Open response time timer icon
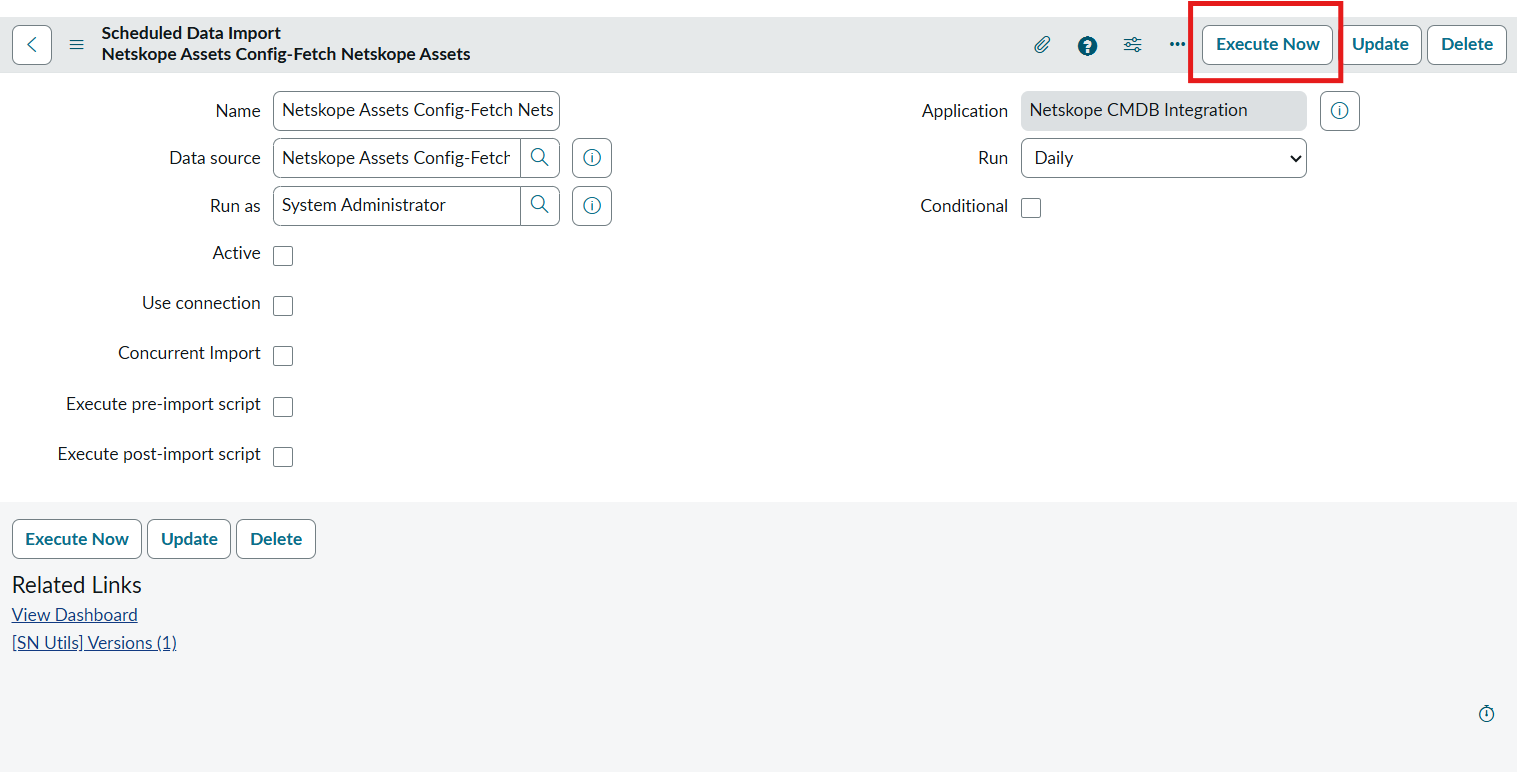 coord(1486,714)
